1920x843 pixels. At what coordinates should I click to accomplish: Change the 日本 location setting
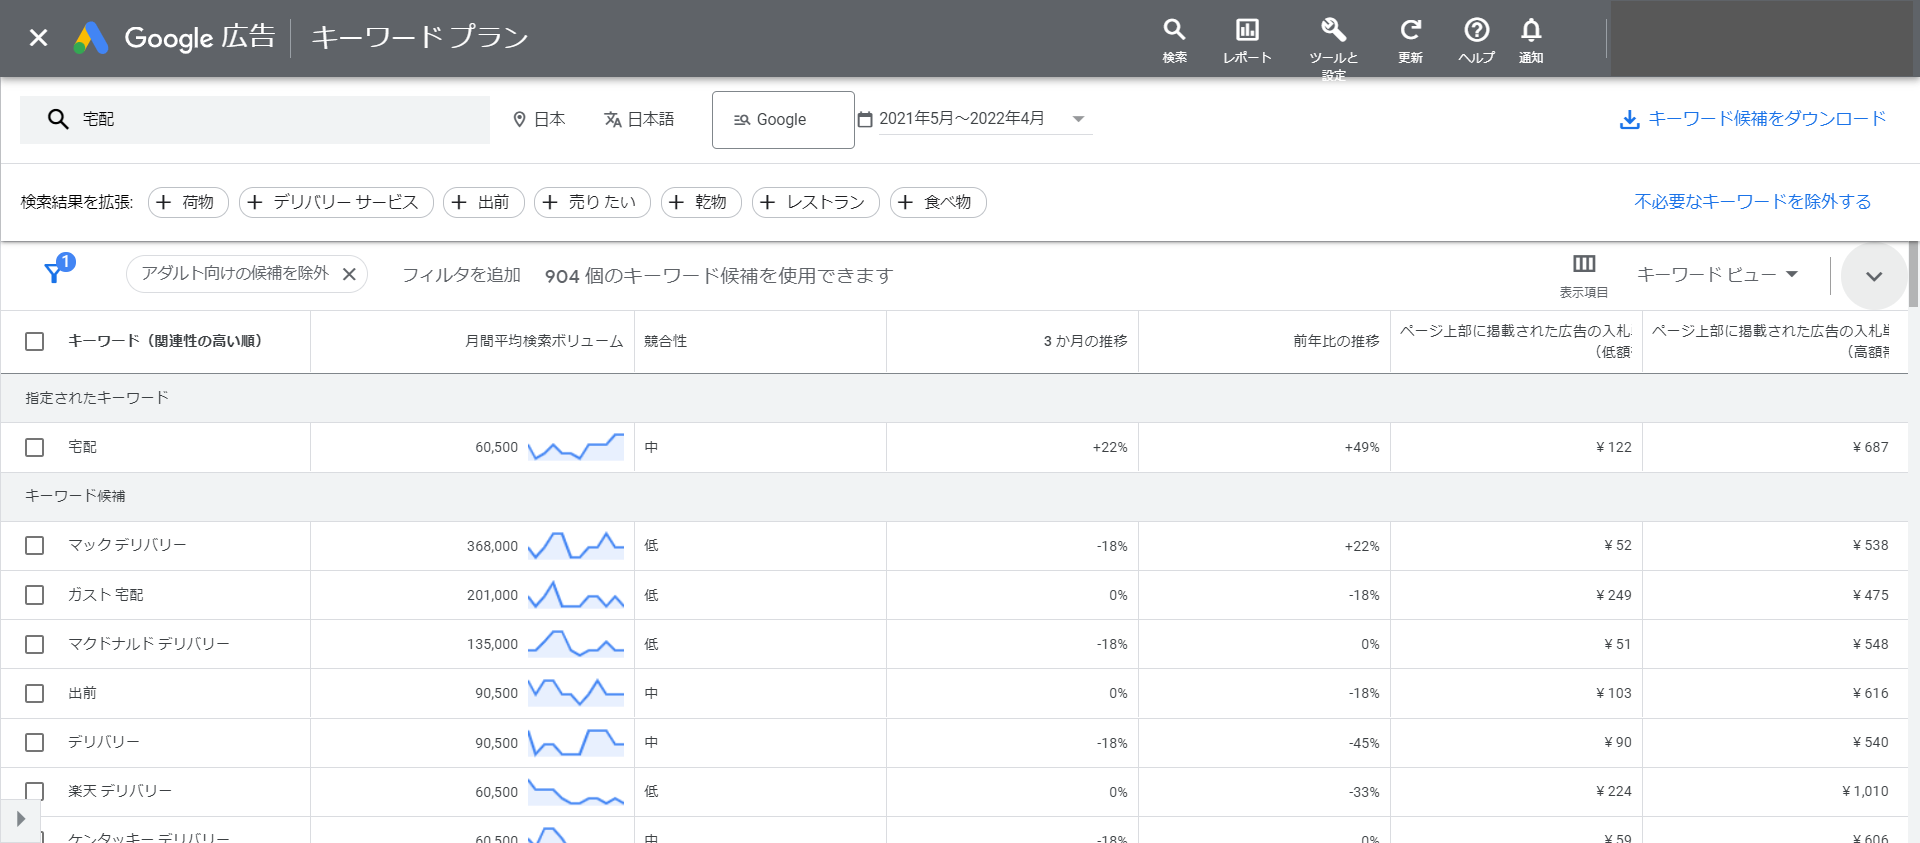(x=539, y=119)
